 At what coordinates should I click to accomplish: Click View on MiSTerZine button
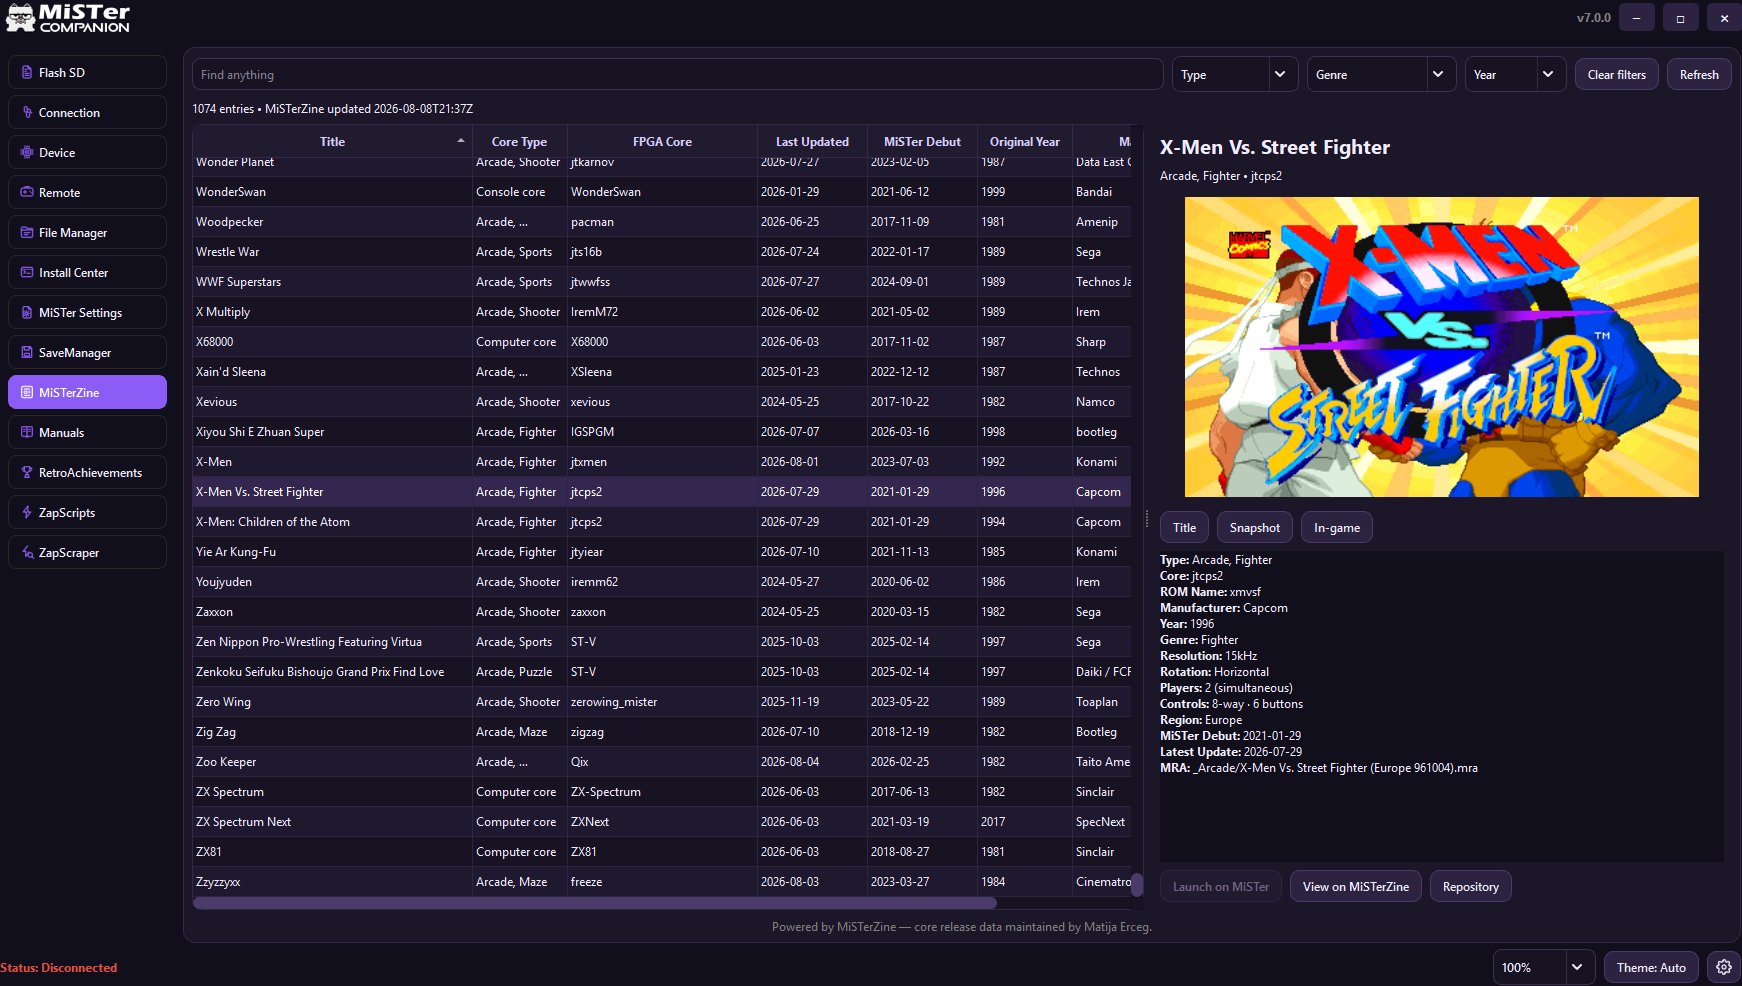point(1355,887)
